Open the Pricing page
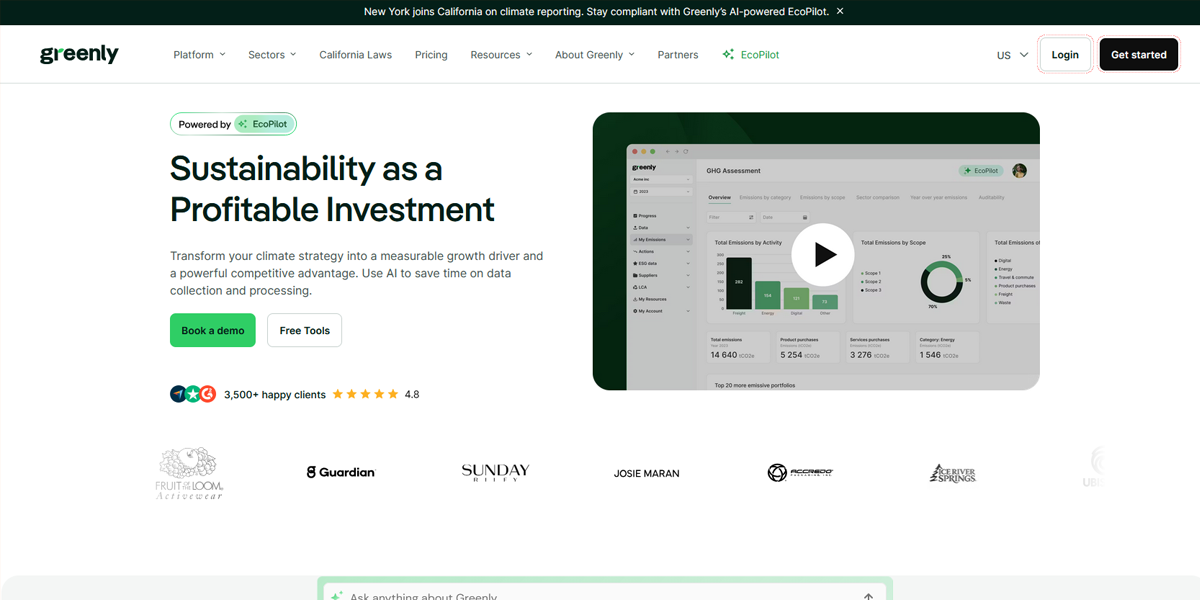 (x=431, y=55)
